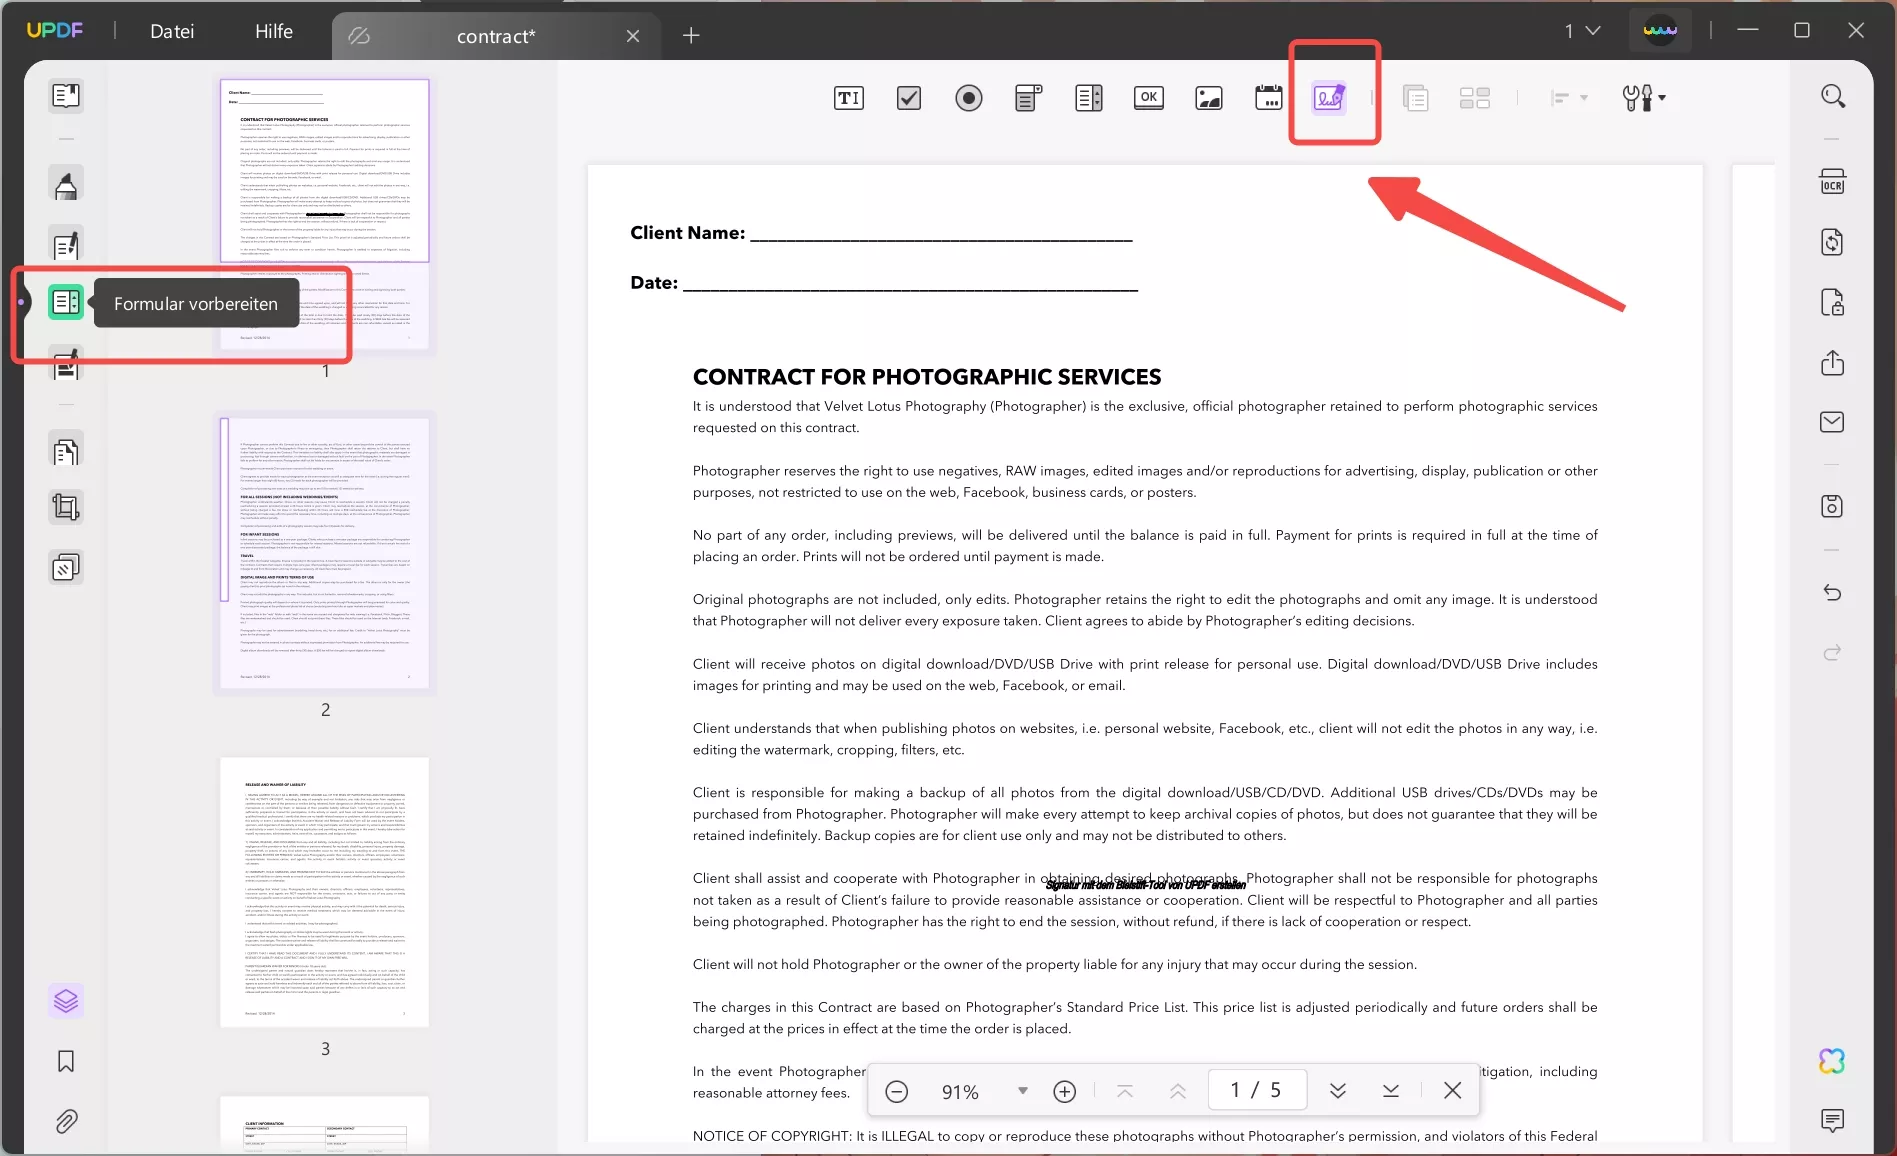Open the Search magnifier in right sidebar

(1832, 96)
